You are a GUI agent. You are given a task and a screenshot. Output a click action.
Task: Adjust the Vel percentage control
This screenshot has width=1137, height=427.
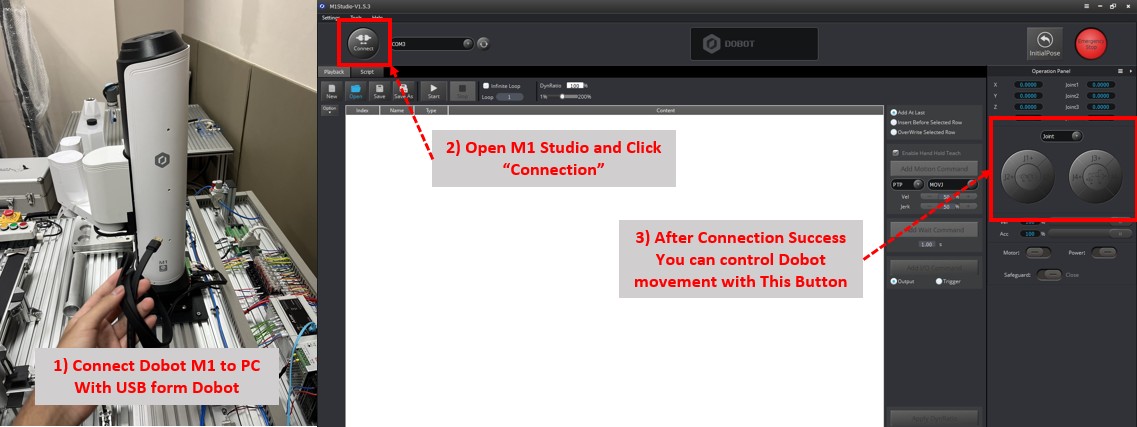click(x=949, y=196)
